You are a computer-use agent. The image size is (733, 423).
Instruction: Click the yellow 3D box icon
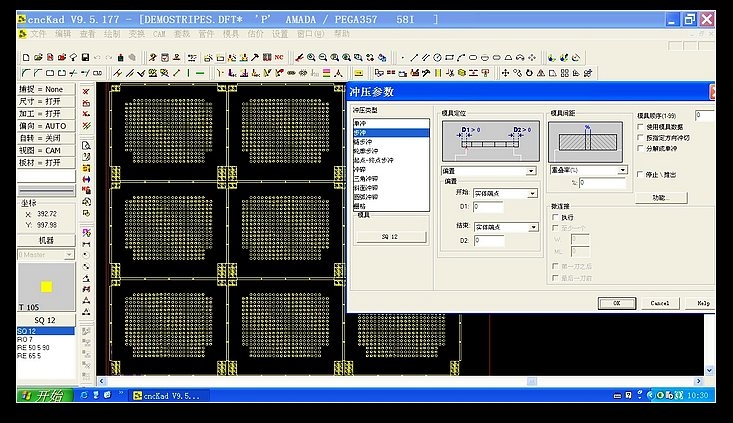point(461,73)
